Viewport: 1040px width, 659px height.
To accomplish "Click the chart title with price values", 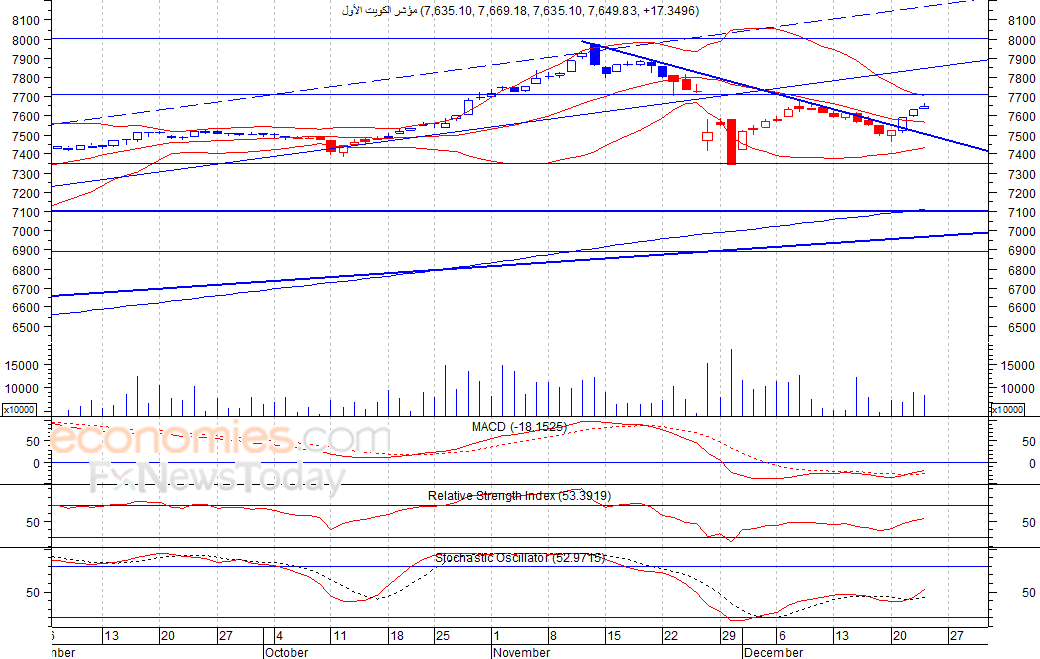I will click(x=520, y=11).
